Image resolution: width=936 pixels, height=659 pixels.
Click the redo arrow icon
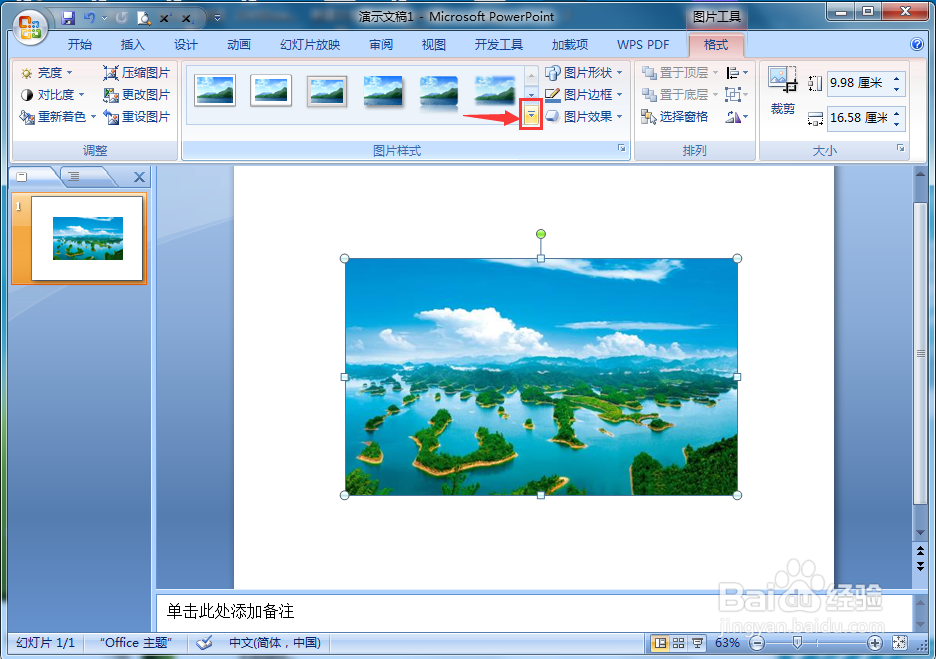point(122,18)
